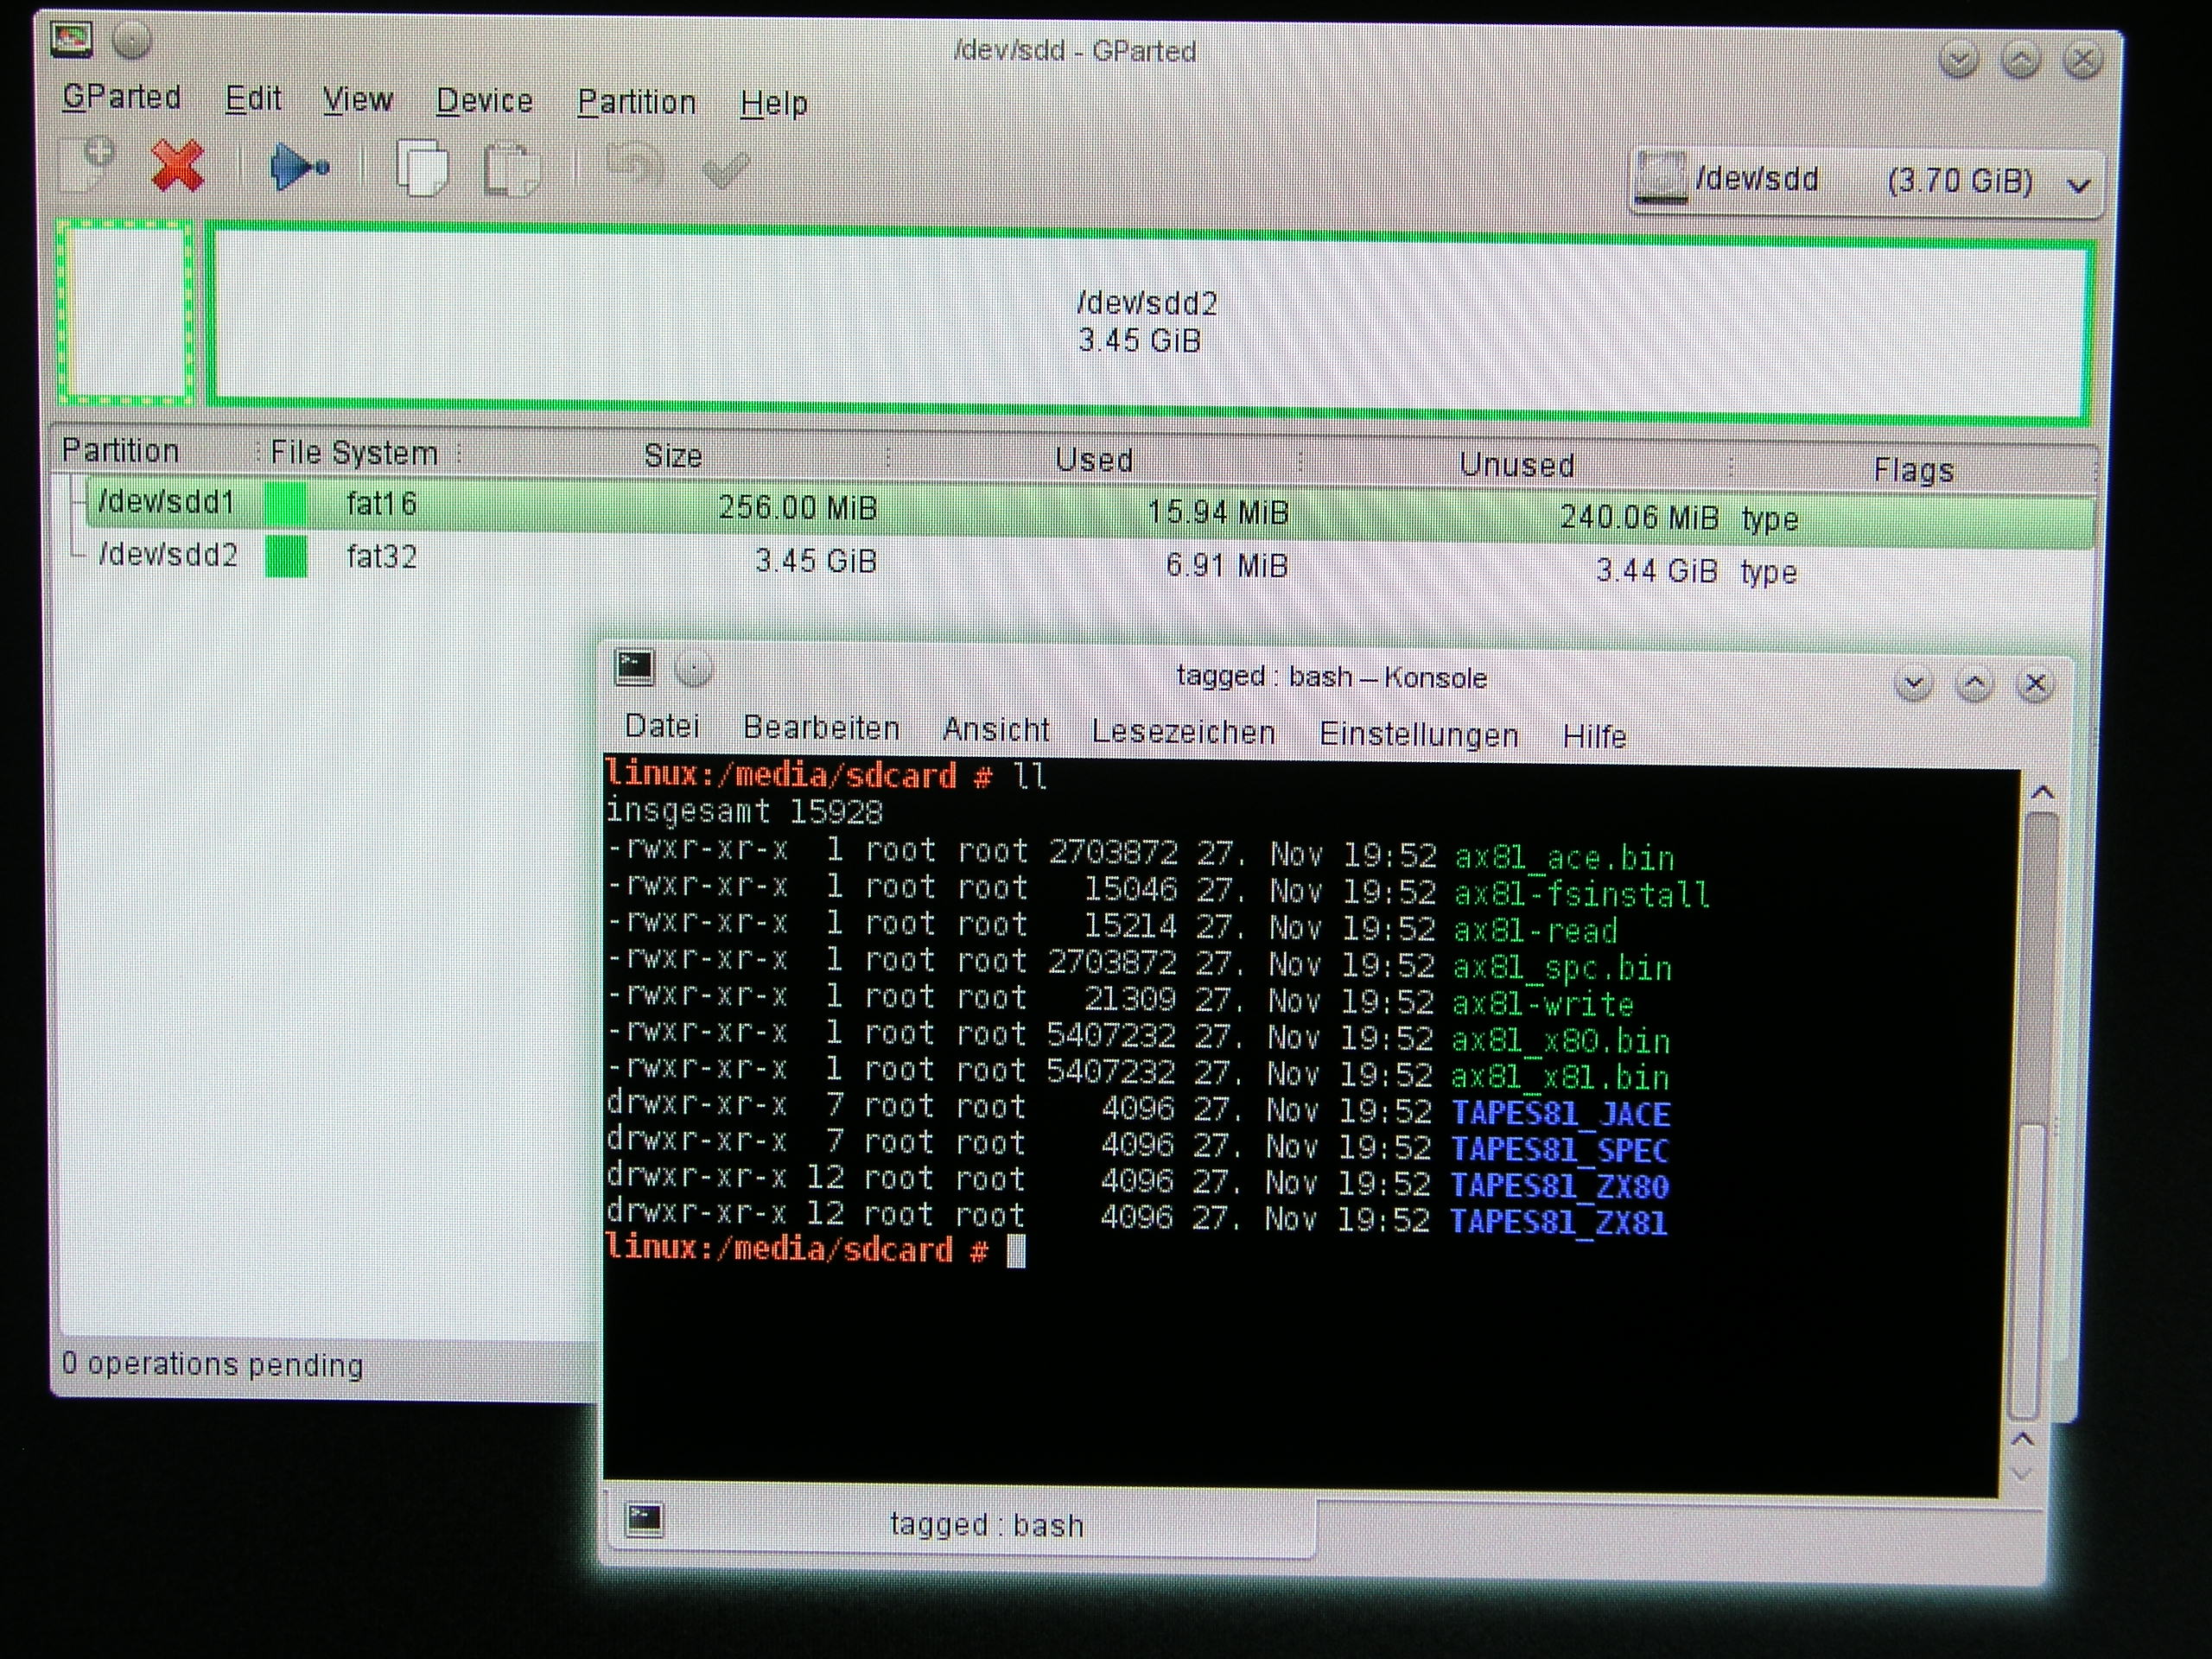The width and height of the screenshot is (2212, 1659).
Task: Click the Konsole scrollbar down arrow at bottom
Action: [2022, 1475]
